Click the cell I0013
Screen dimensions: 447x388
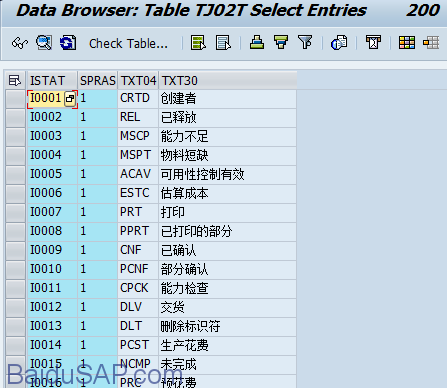pos(52,327)
